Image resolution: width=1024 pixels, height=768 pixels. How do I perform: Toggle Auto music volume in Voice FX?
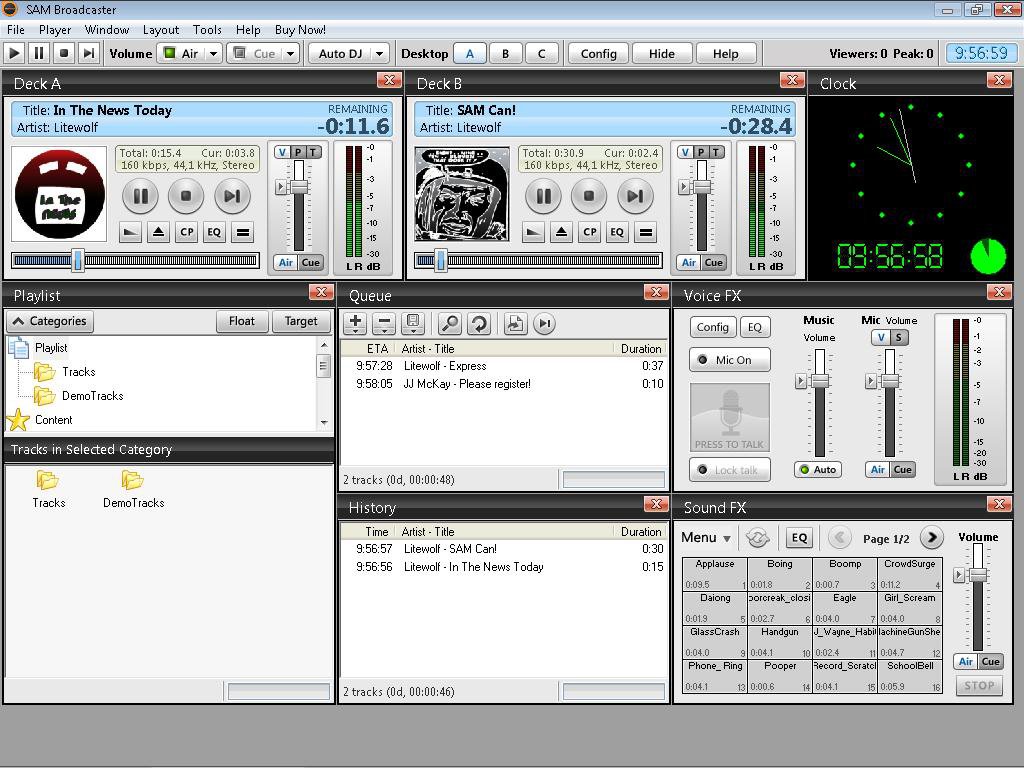pyautogui.click(x=817, y=469)
